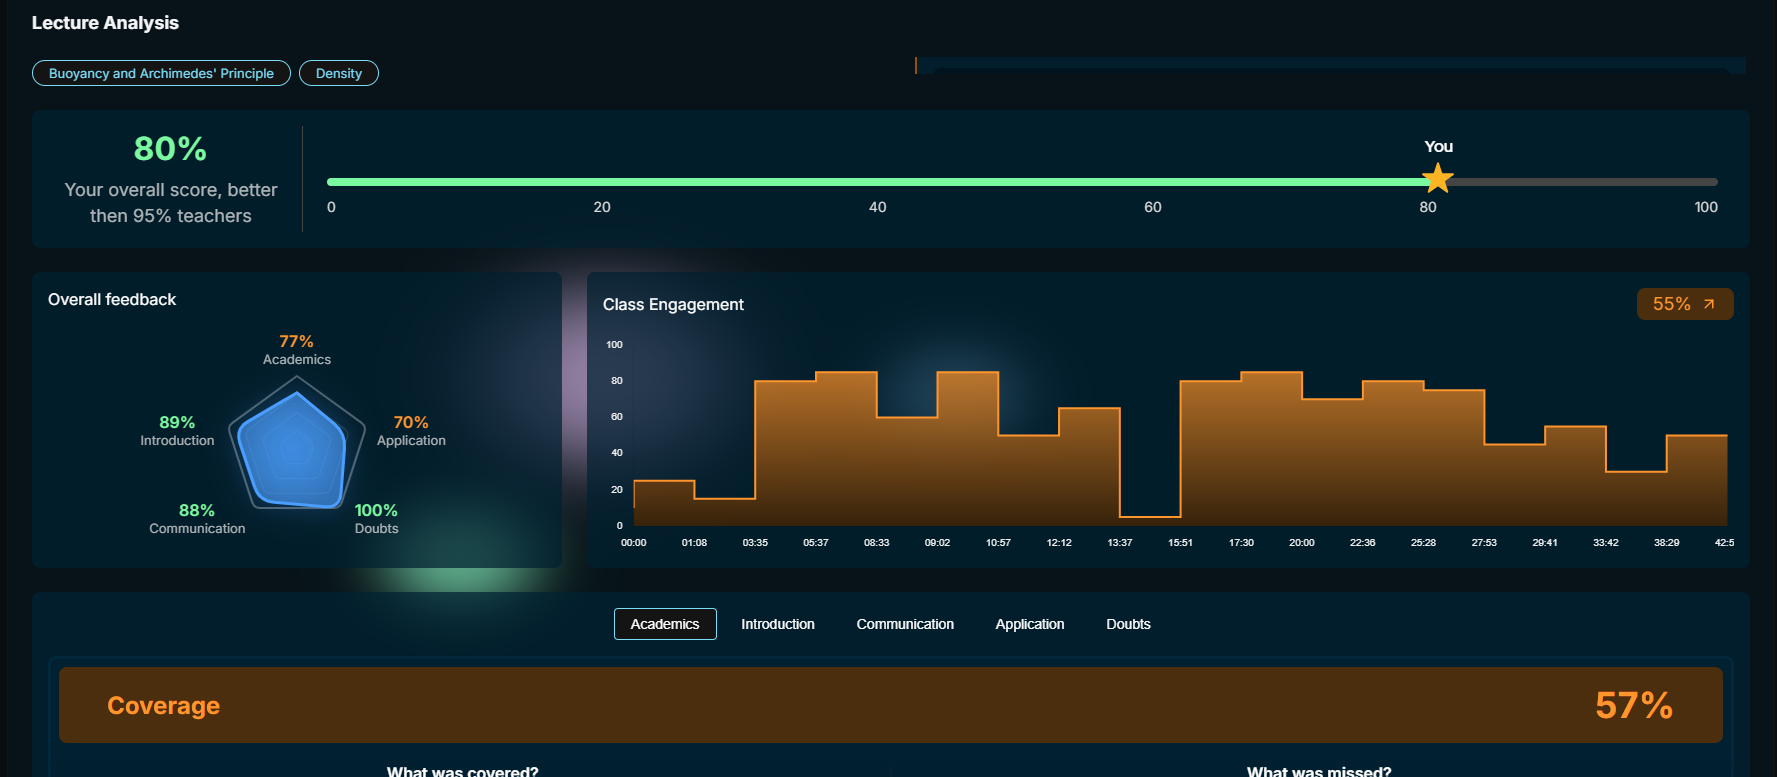Select the Density topic tag
The width and height of the screenshot is (1777, 777).
point(339,73)
